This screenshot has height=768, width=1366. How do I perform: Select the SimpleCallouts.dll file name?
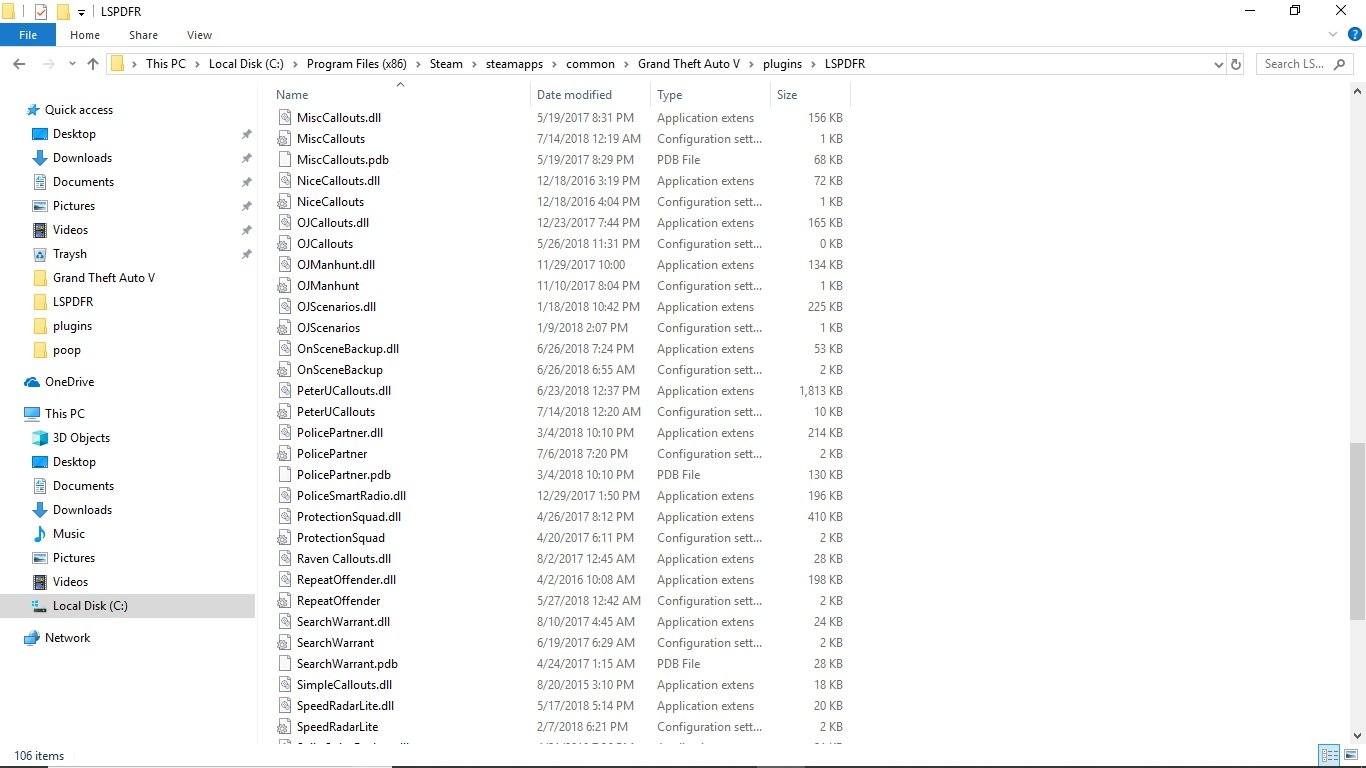344,685
